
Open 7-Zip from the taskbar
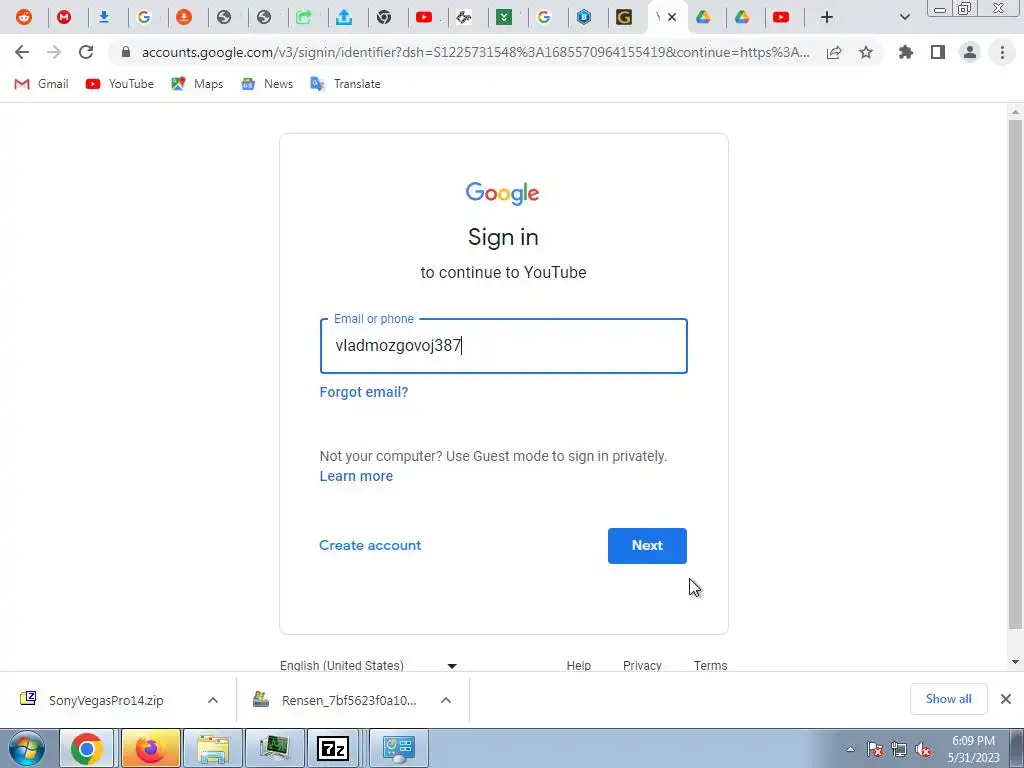point(333,748)
